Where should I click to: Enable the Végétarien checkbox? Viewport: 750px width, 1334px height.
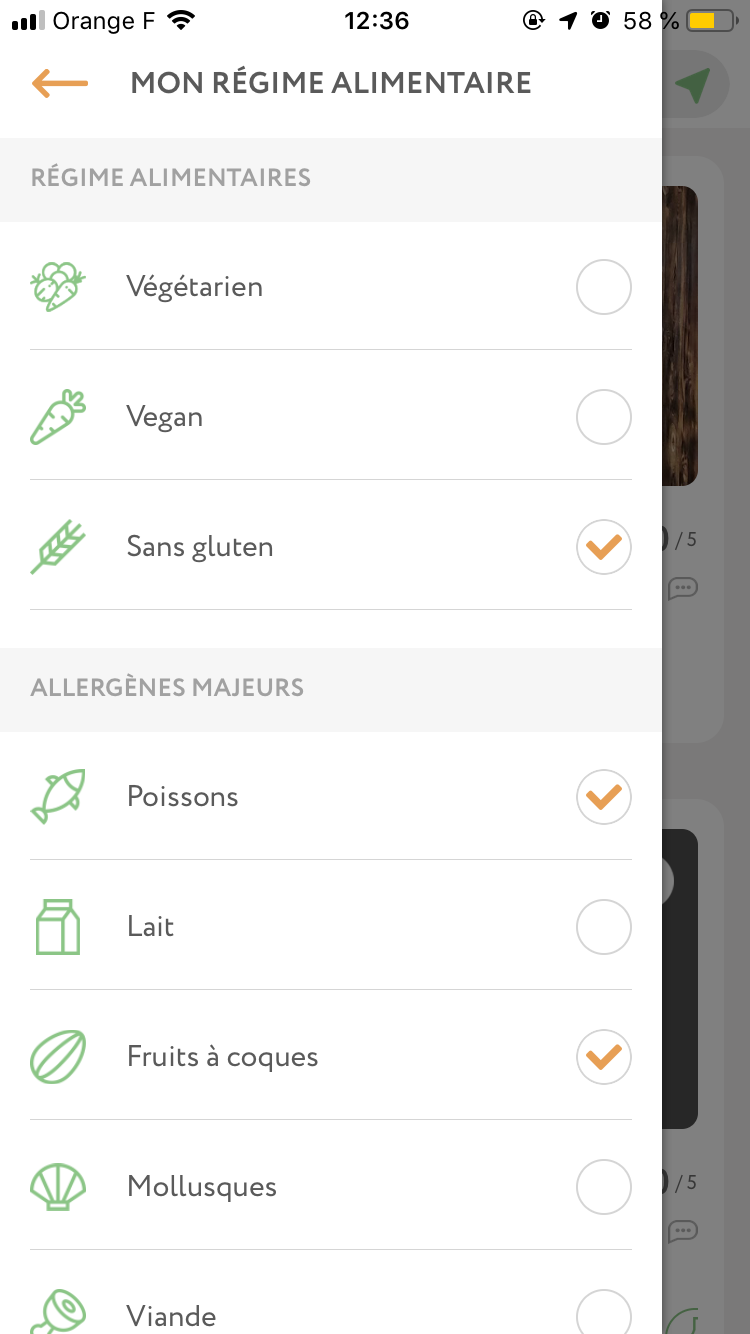[x=604, y=287]
